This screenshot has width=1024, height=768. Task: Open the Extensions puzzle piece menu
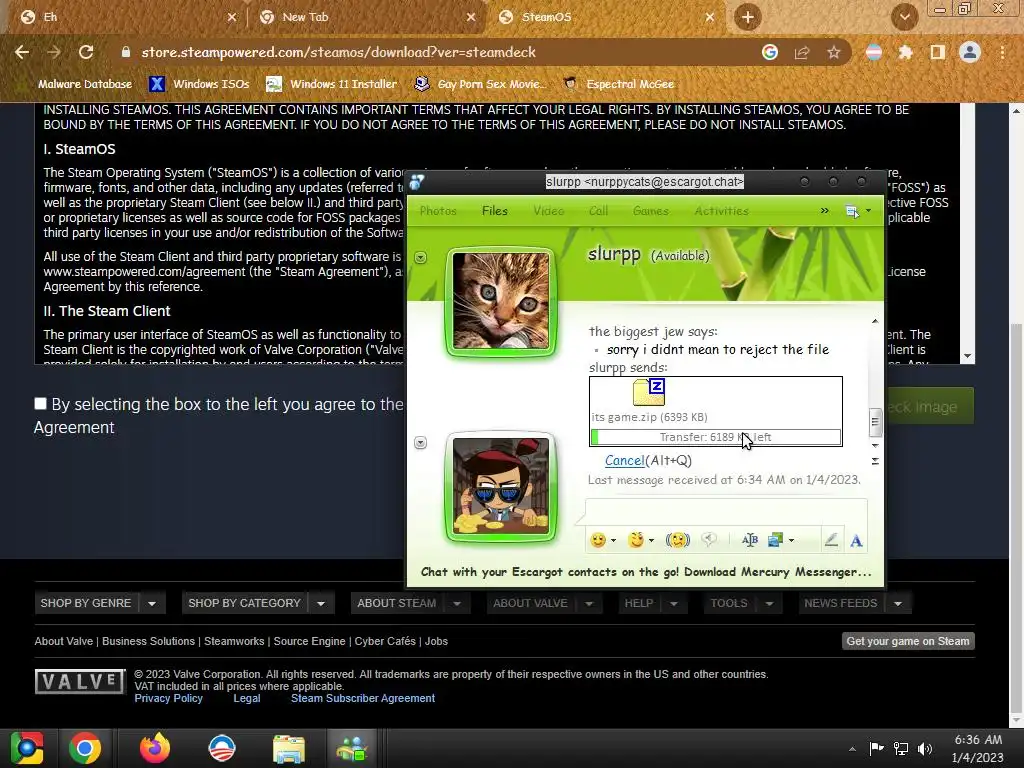click(905, 52)
